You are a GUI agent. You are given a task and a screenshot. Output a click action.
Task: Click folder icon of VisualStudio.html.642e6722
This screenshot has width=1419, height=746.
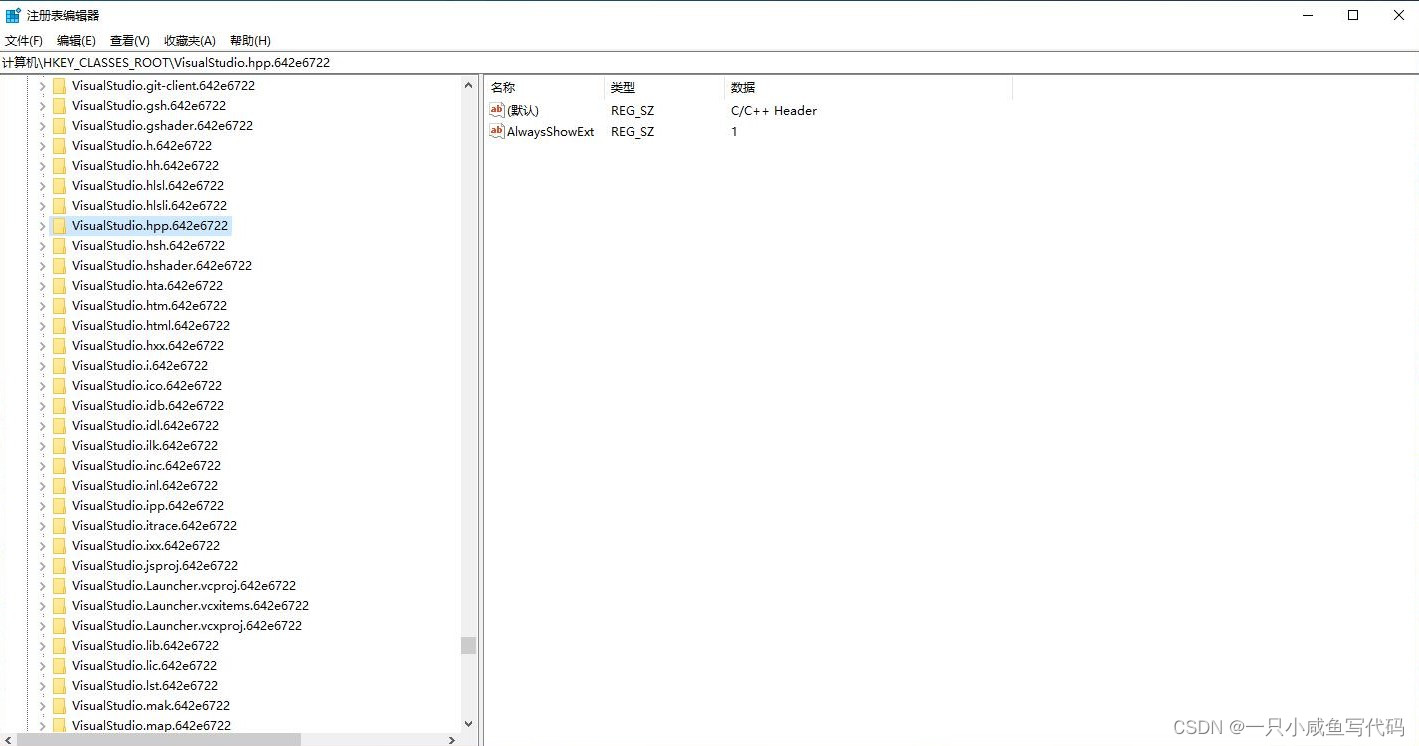(x=59, y=326)
